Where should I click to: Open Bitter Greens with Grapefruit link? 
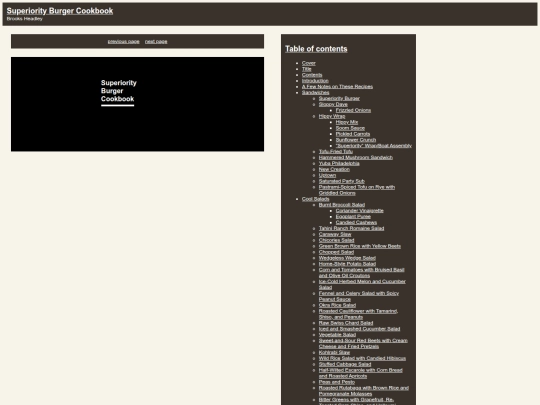pos(356,400)
